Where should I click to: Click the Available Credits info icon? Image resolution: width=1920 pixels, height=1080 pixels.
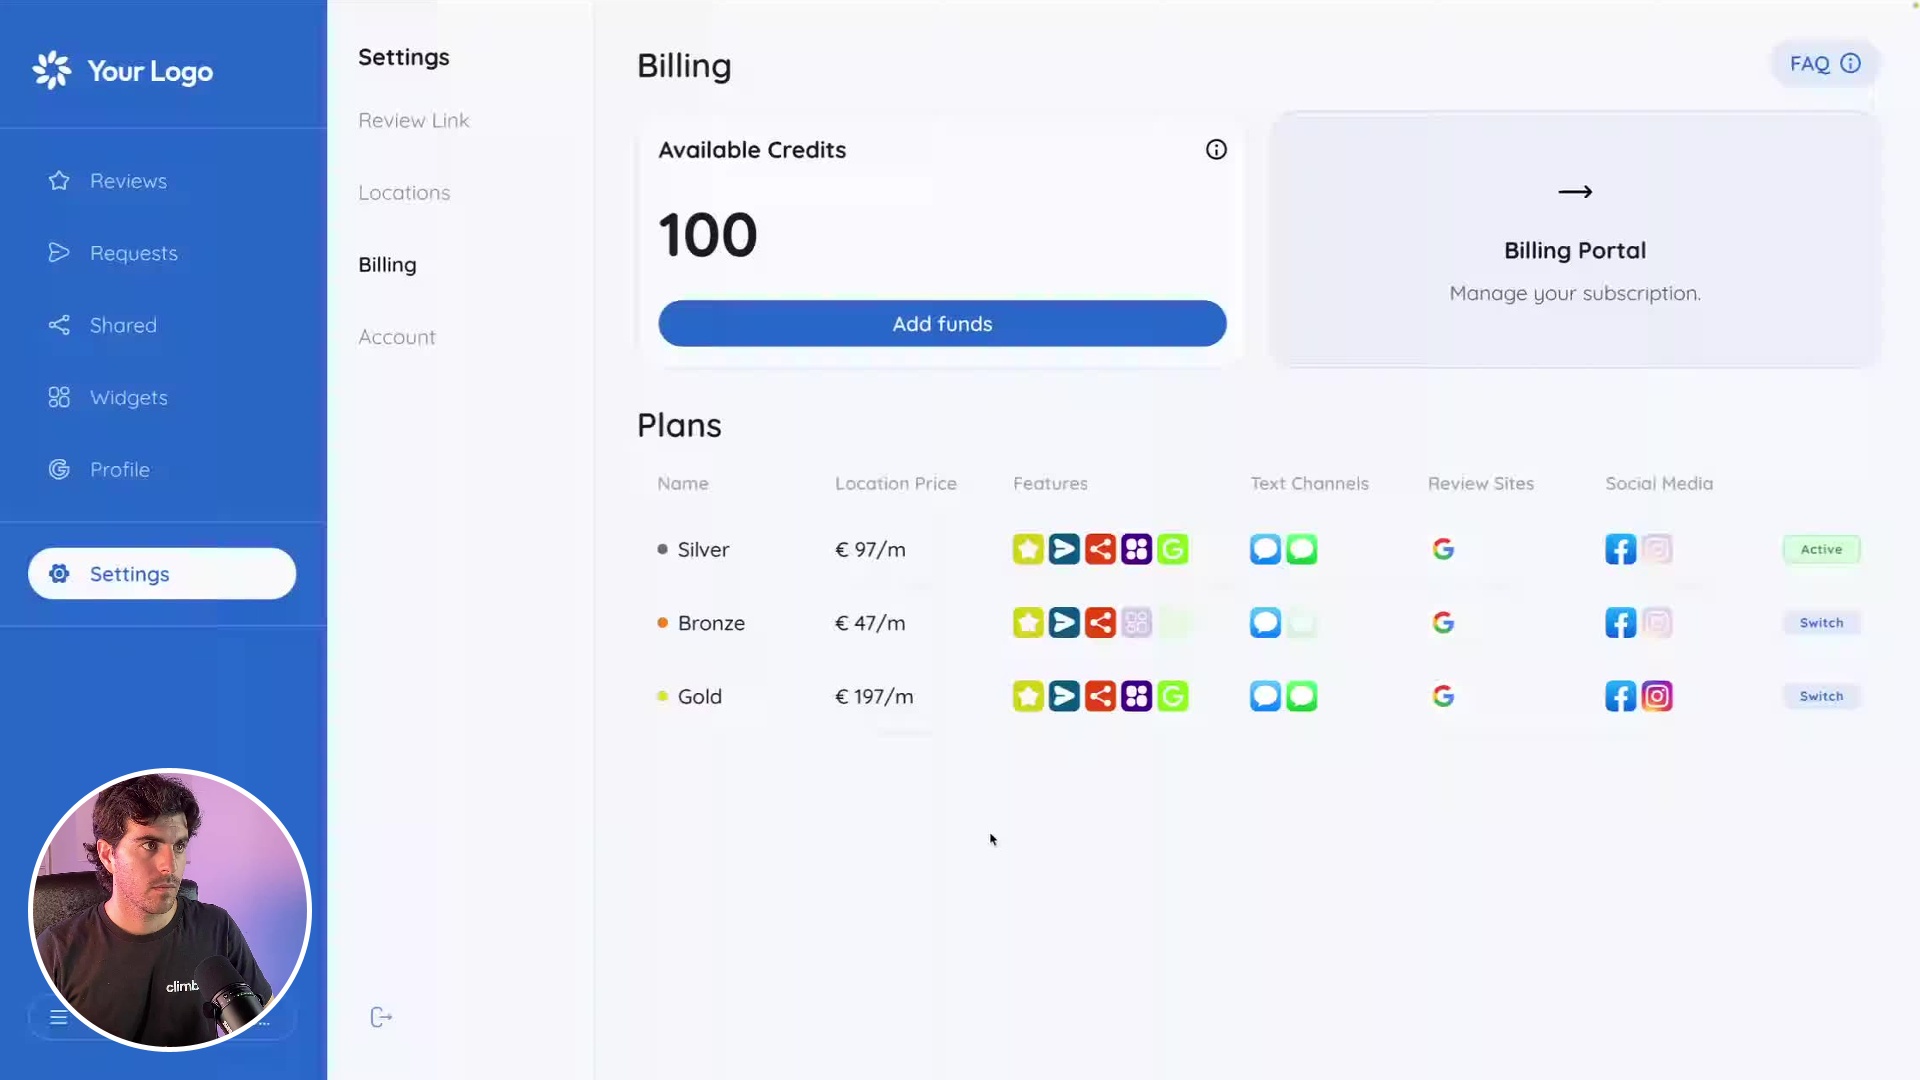pos(1216,150)
